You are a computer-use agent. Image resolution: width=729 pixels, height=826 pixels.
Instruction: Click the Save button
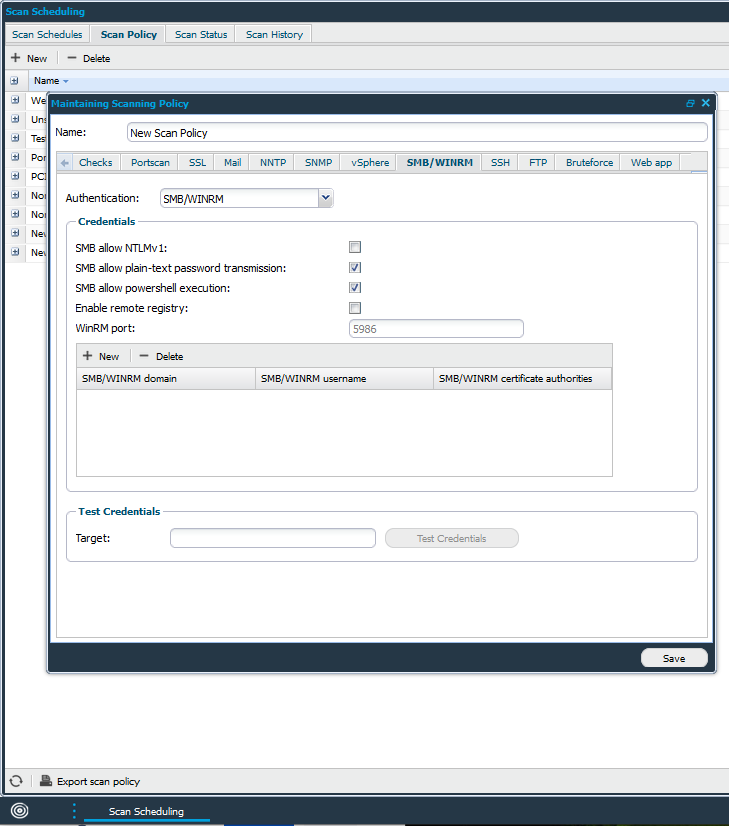[x=674, y=658]
